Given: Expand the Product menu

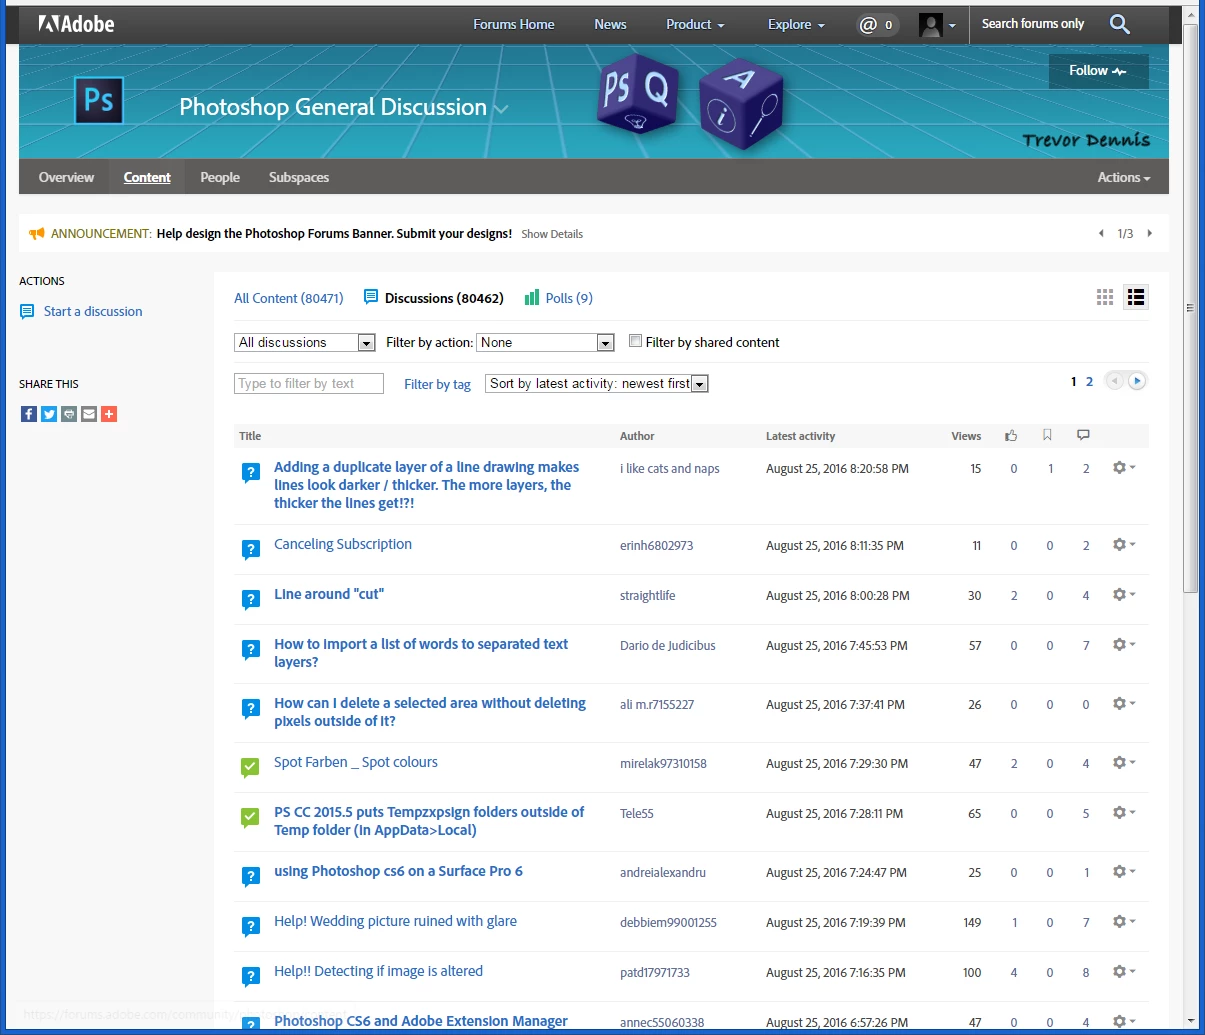Looking at the screenshot, I should (695, 24).
